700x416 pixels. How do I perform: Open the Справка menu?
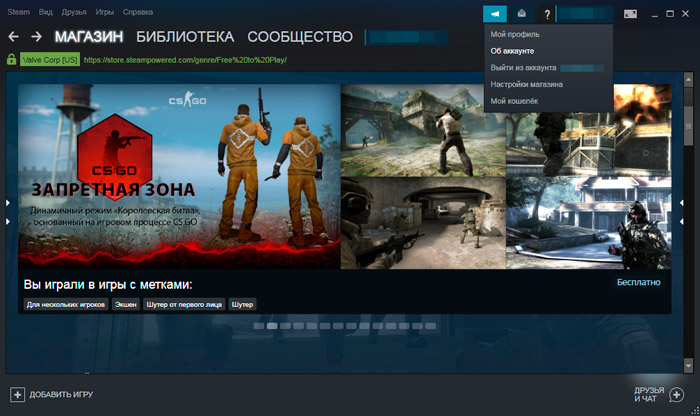[138, 12]
